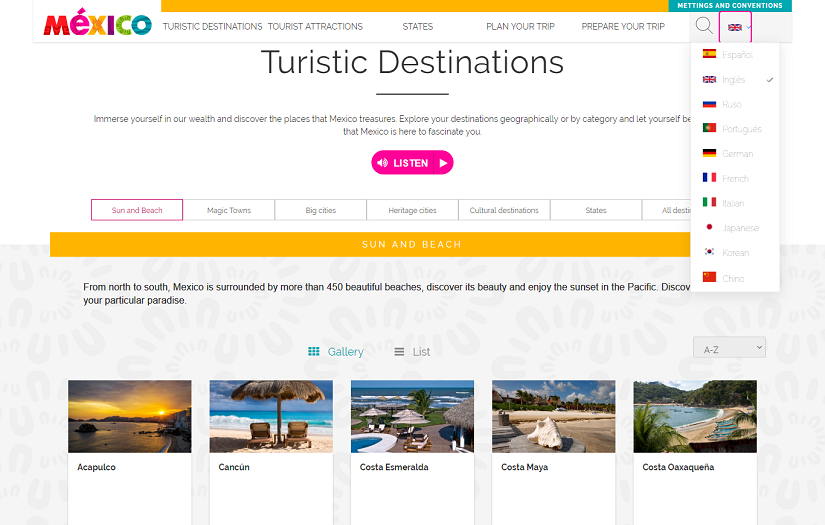The image size is (825, 525).
Task: Click the Cancún title link
Action: [x=234, y=467]
